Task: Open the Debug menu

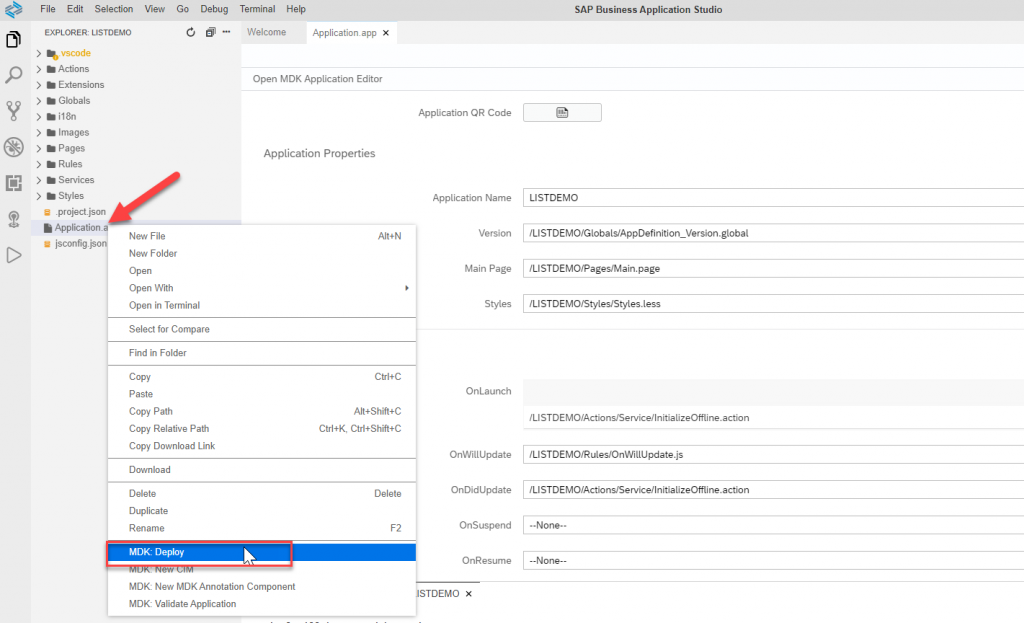Action: tap(214, 9)
